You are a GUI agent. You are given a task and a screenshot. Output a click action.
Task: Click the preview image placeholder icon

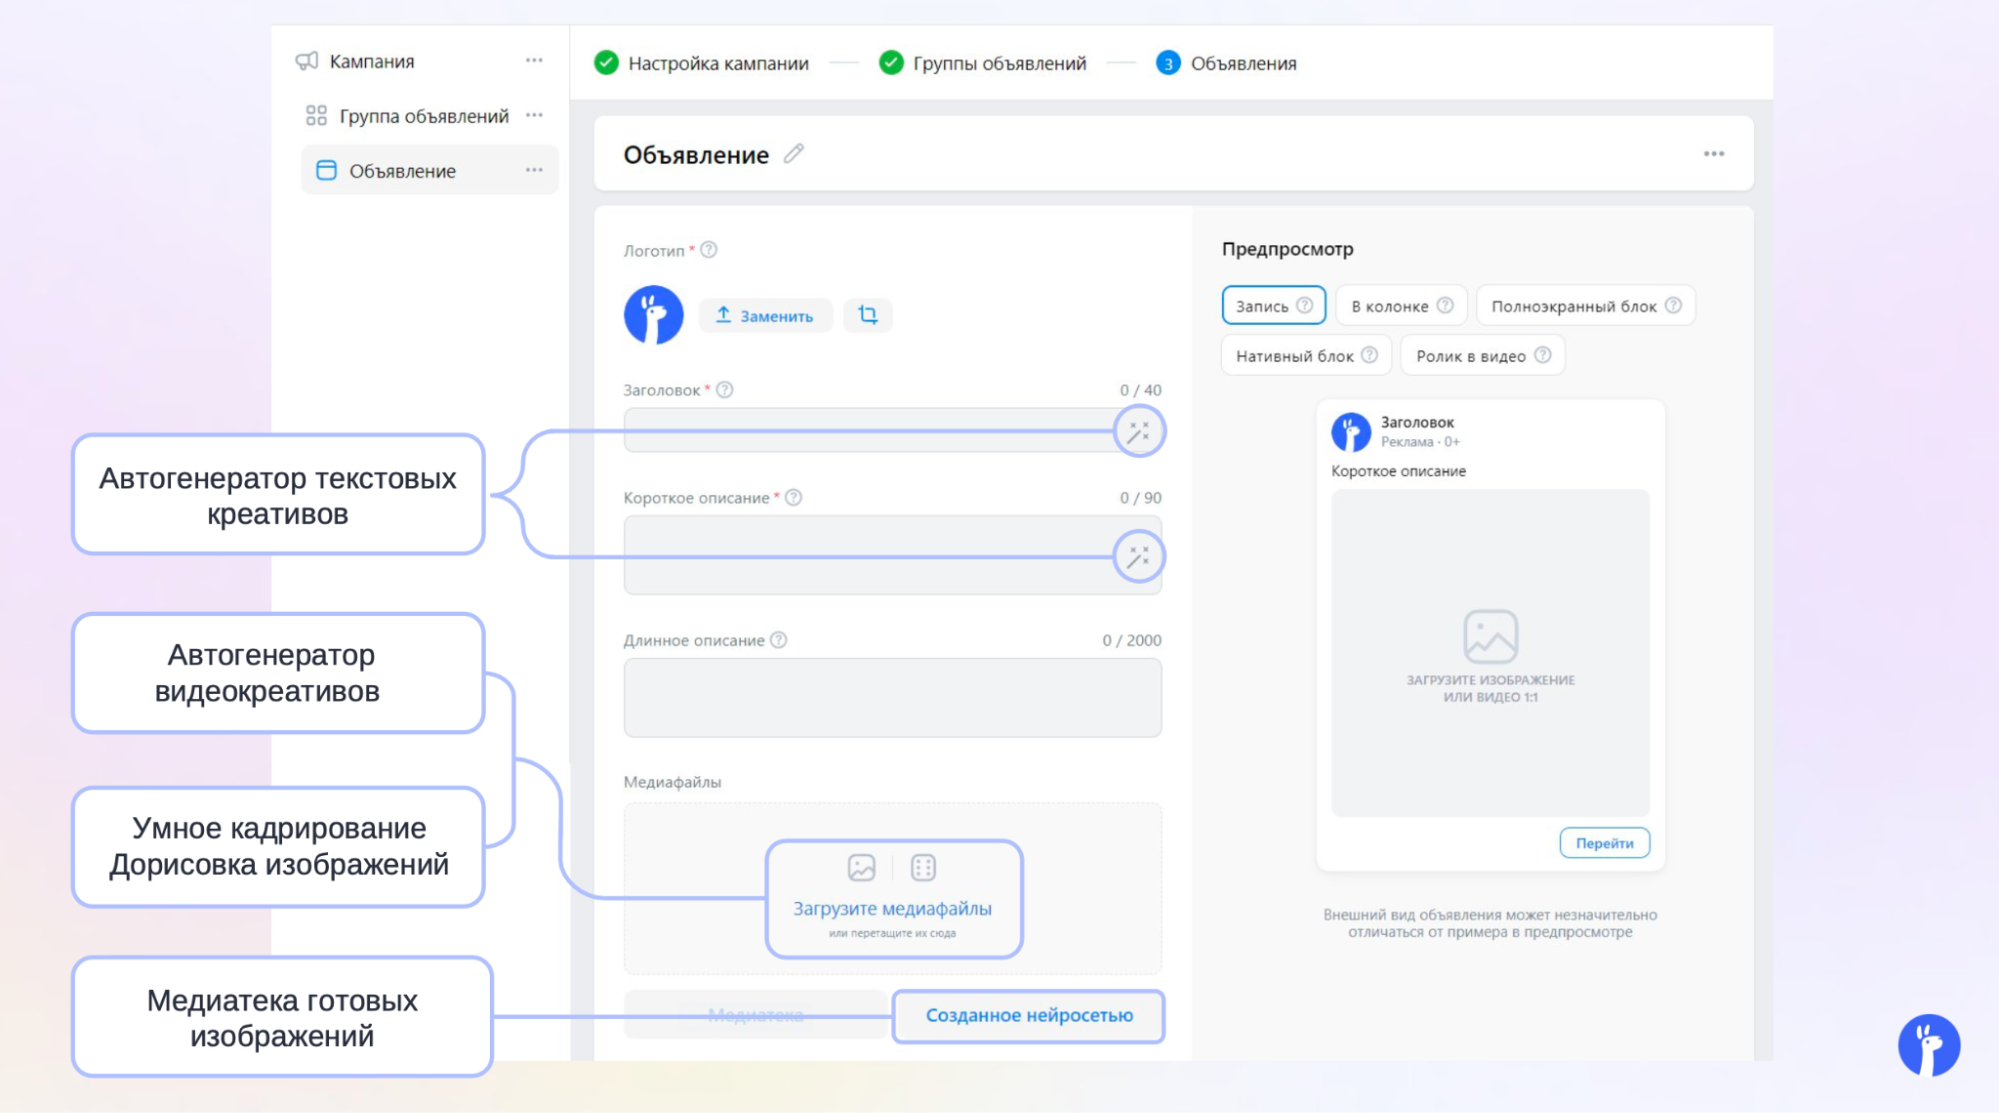(1491, 637)
